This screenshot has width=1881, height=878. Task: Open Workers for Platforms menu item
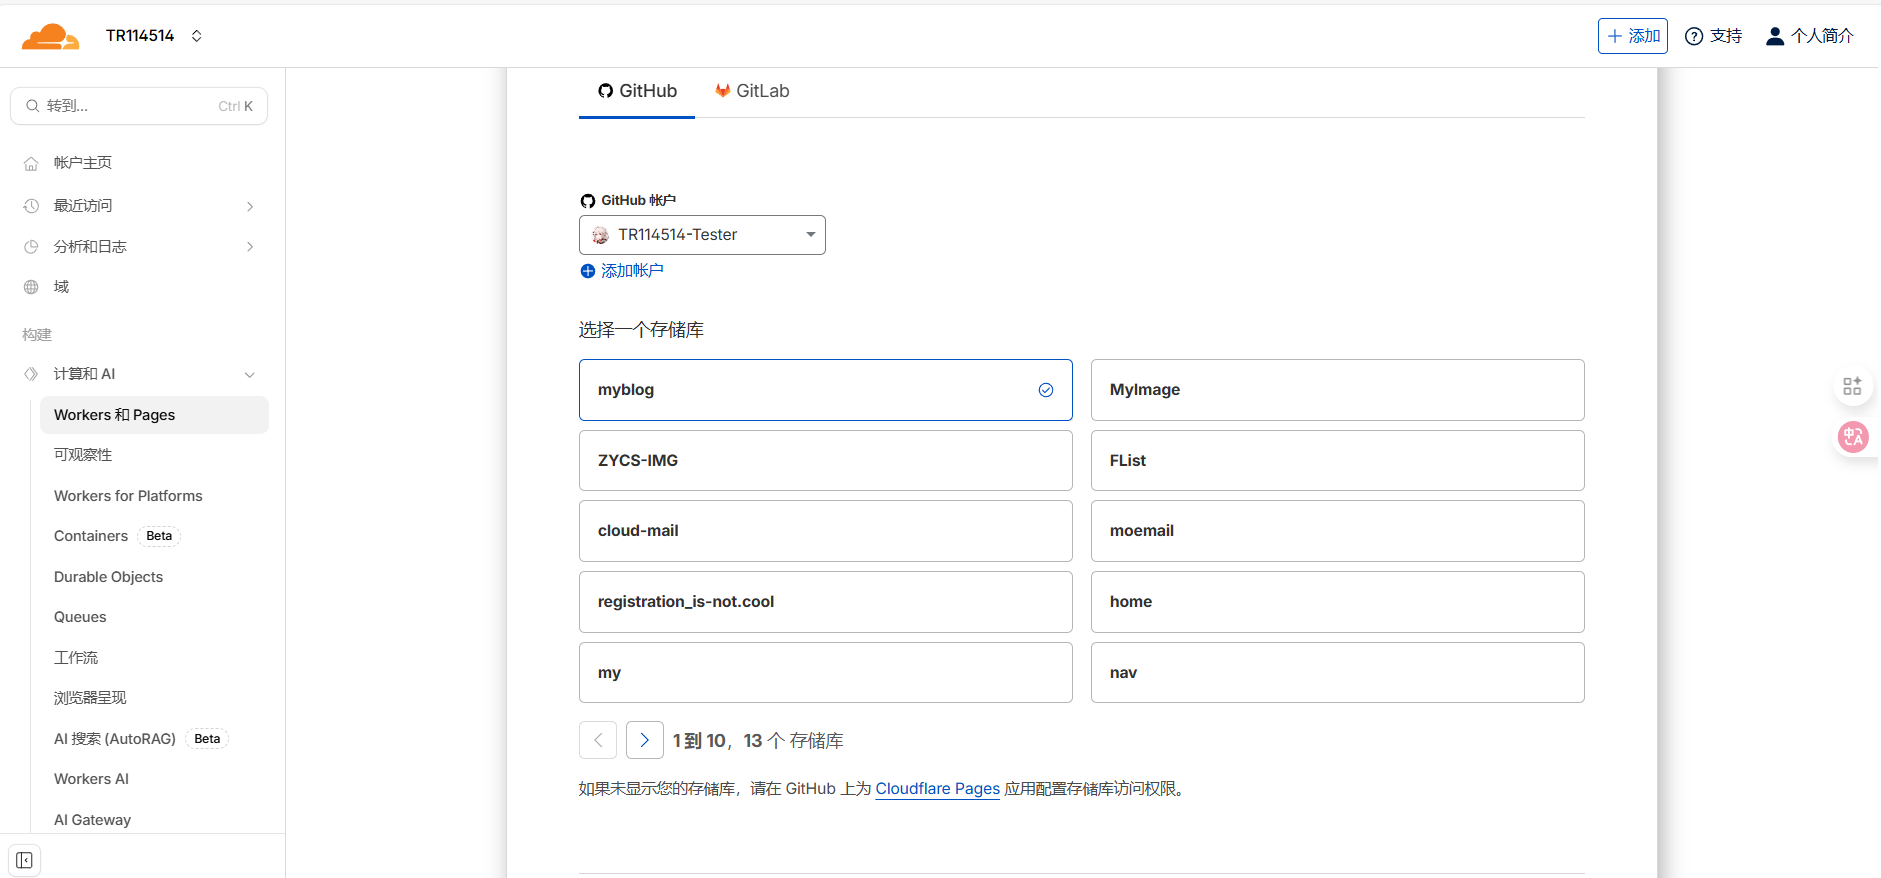pos(128,496)
